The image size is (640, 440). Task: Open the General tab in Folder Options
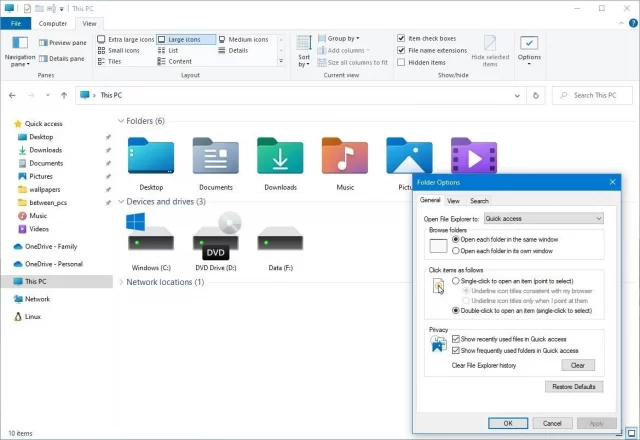tap(430, 200)
